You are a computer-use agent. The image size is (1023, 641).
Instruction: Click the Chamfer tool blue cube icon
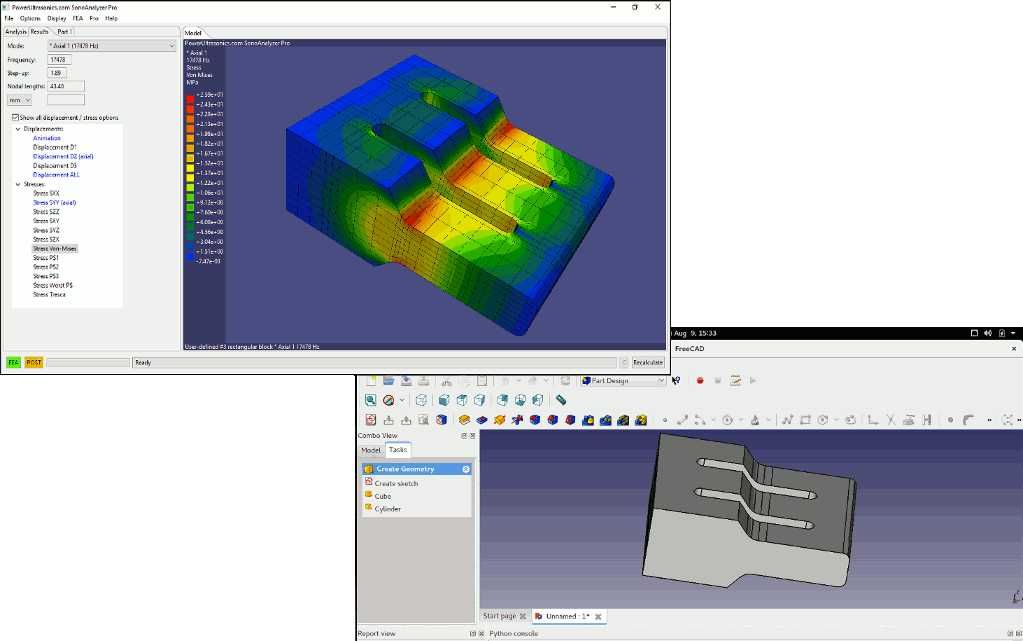[x=553, y=420]
